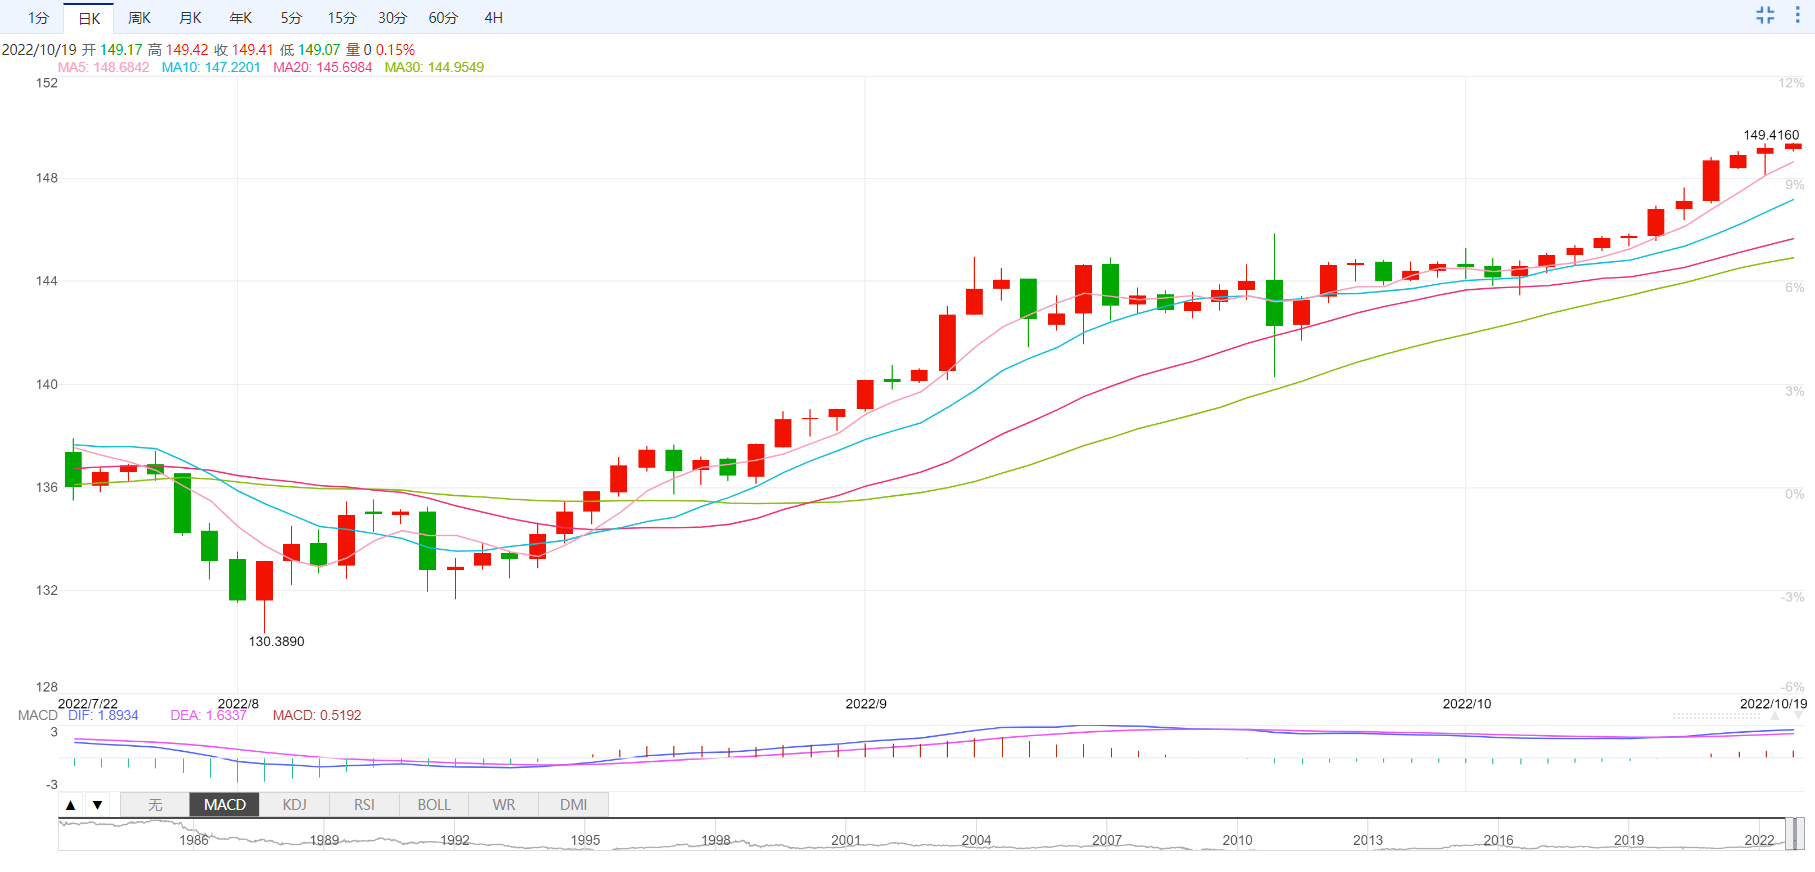This screenshot has width=1815, height=872.
Task: Open the three-dot more options menu
Action: (1797, 15)
